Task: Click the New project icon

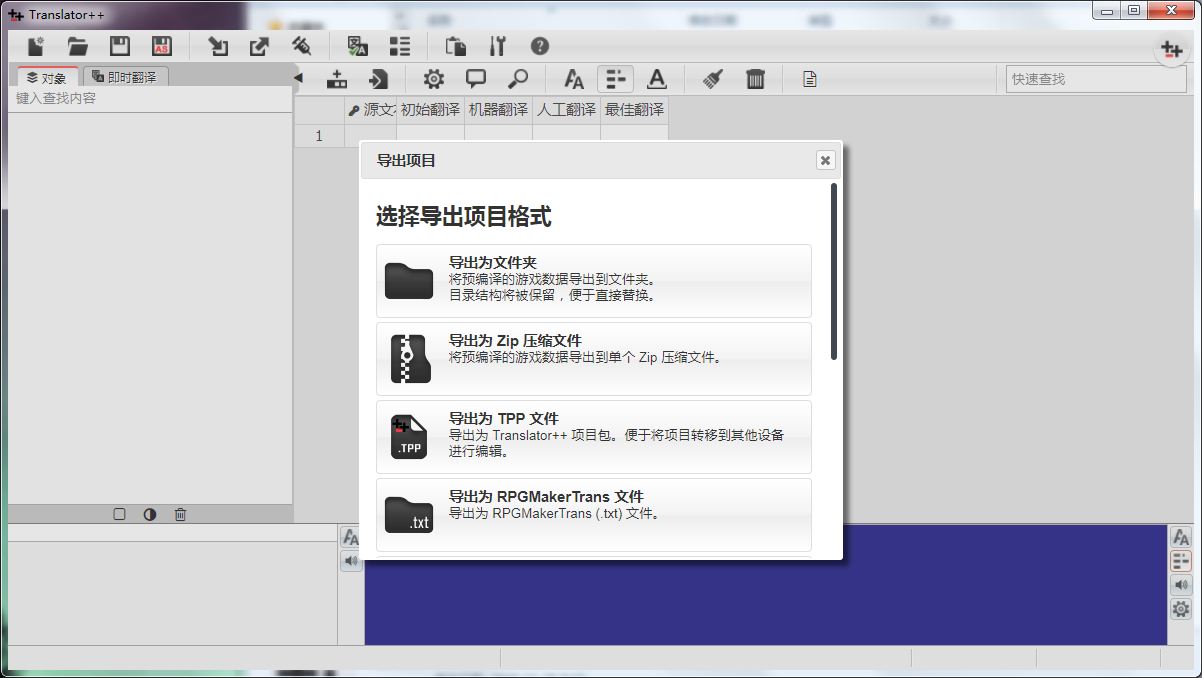Action: [x=36, y=46]
